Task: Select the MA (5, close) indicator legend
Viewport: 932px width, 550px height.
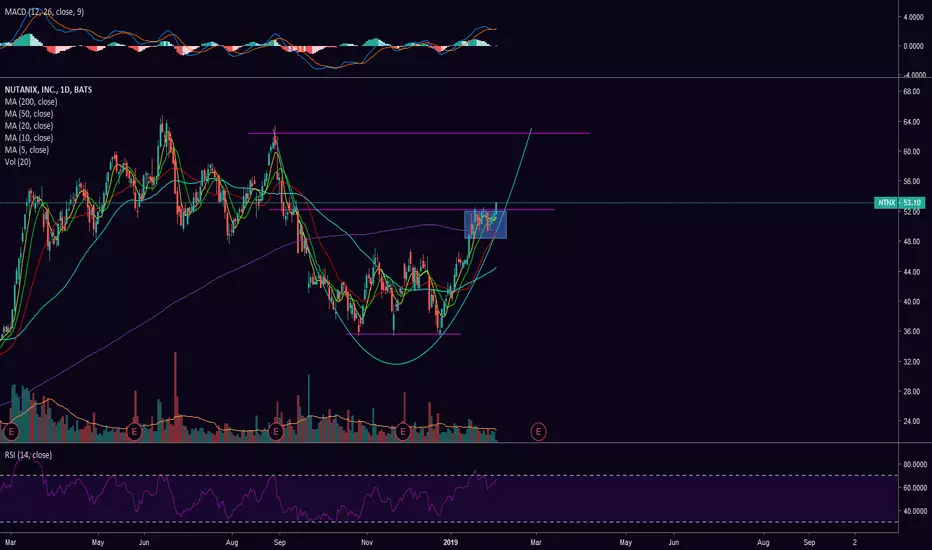Action: coord(27,150)
